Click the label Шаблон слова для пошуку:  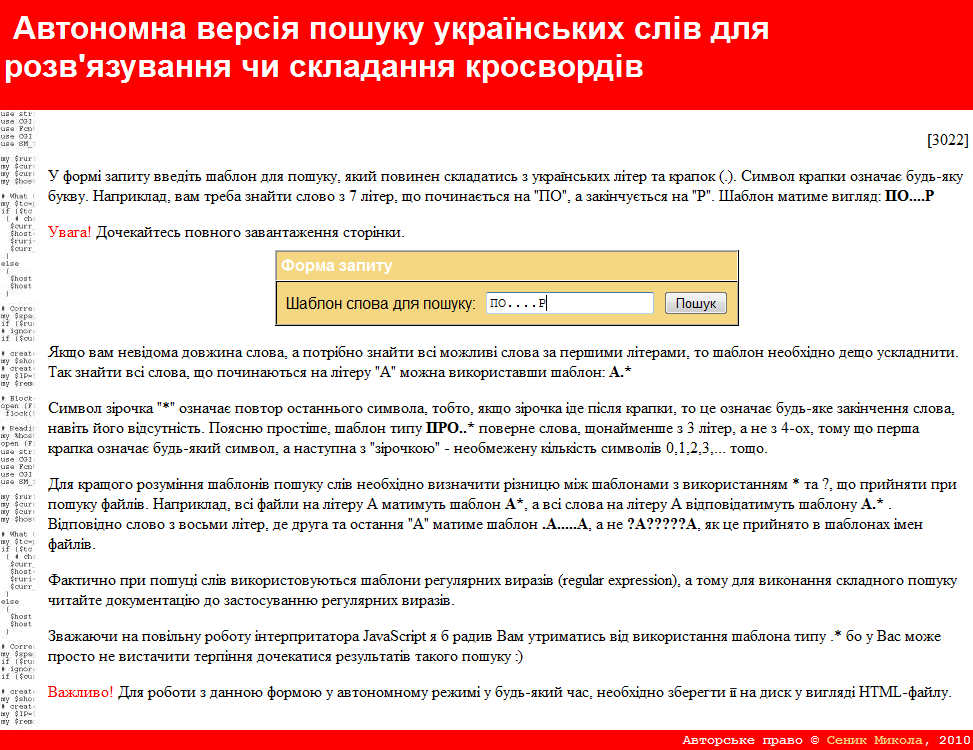380,303
